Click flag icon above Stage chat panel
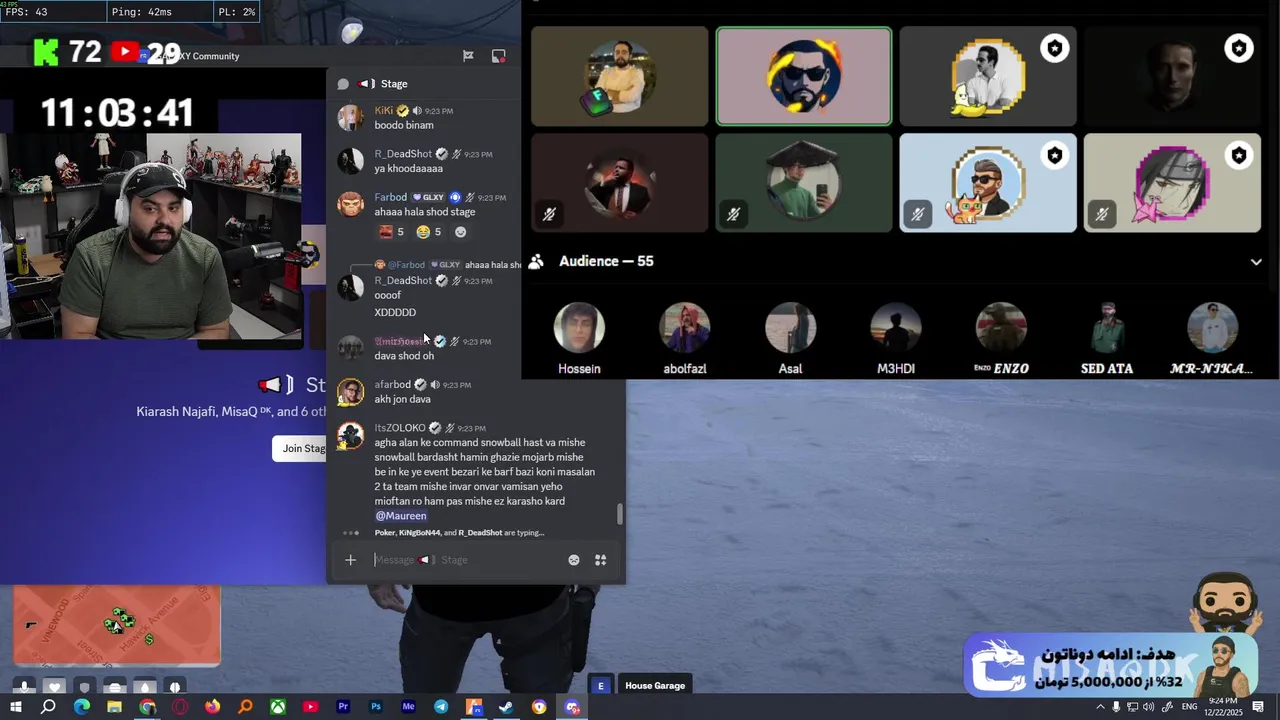This screenshot has height=720, width=1280. click(468, 56)
